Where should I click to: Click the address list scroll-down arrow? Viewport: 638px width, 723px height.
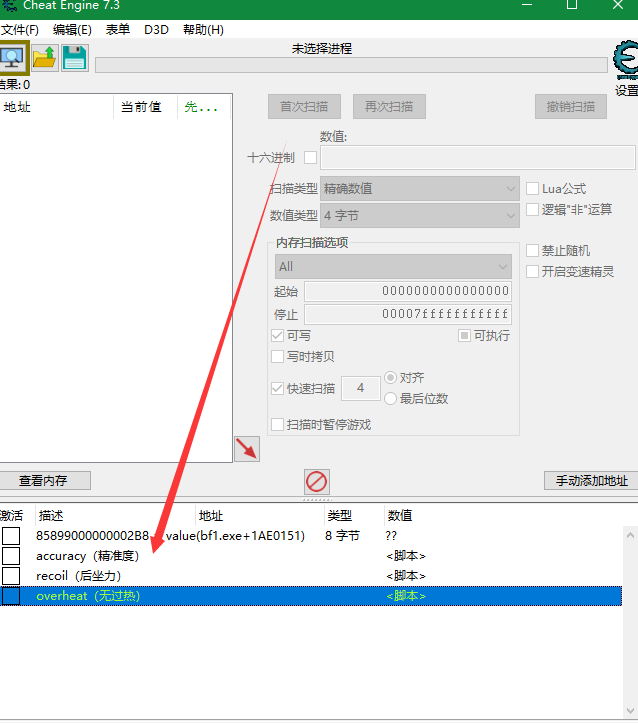(x=631, y=711)
